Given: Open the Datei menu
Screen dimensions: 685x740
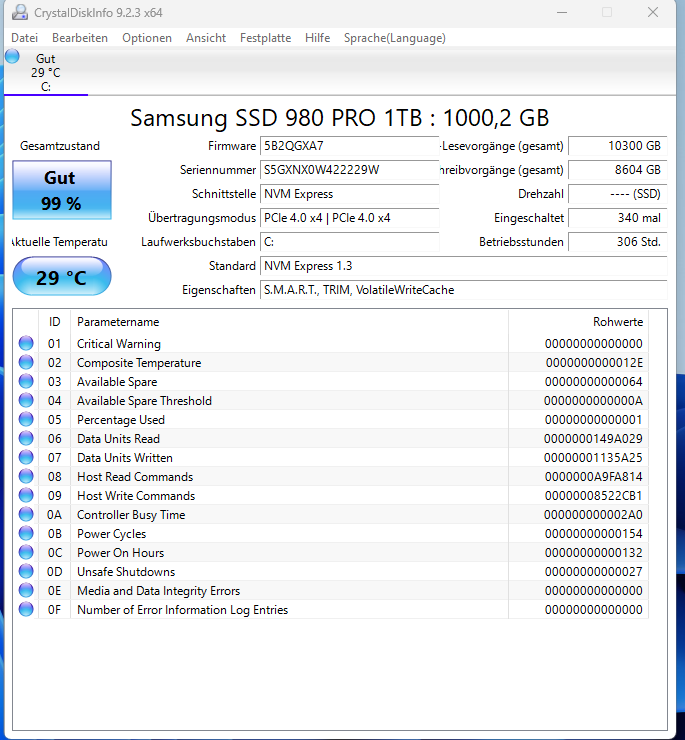Looking at the screenshot, I should pyautogui.click(x=25, y=38).
